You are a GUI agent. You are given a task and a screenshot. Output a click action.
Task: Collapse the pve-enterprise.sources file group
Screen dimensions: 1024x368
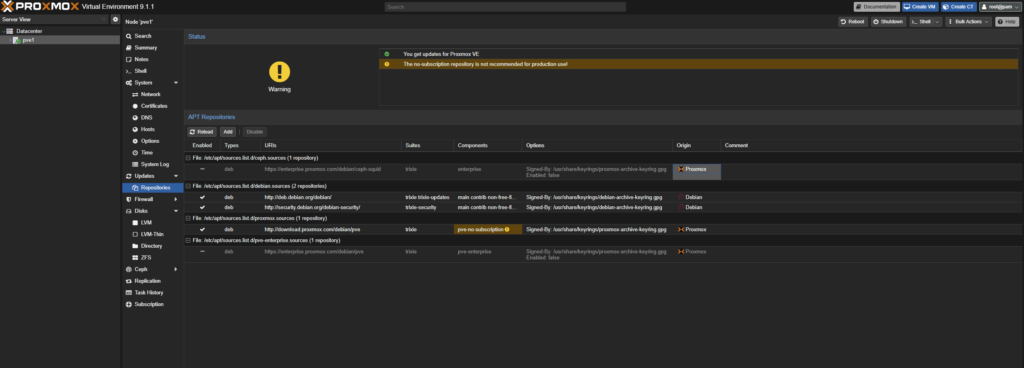coord(188,240)
